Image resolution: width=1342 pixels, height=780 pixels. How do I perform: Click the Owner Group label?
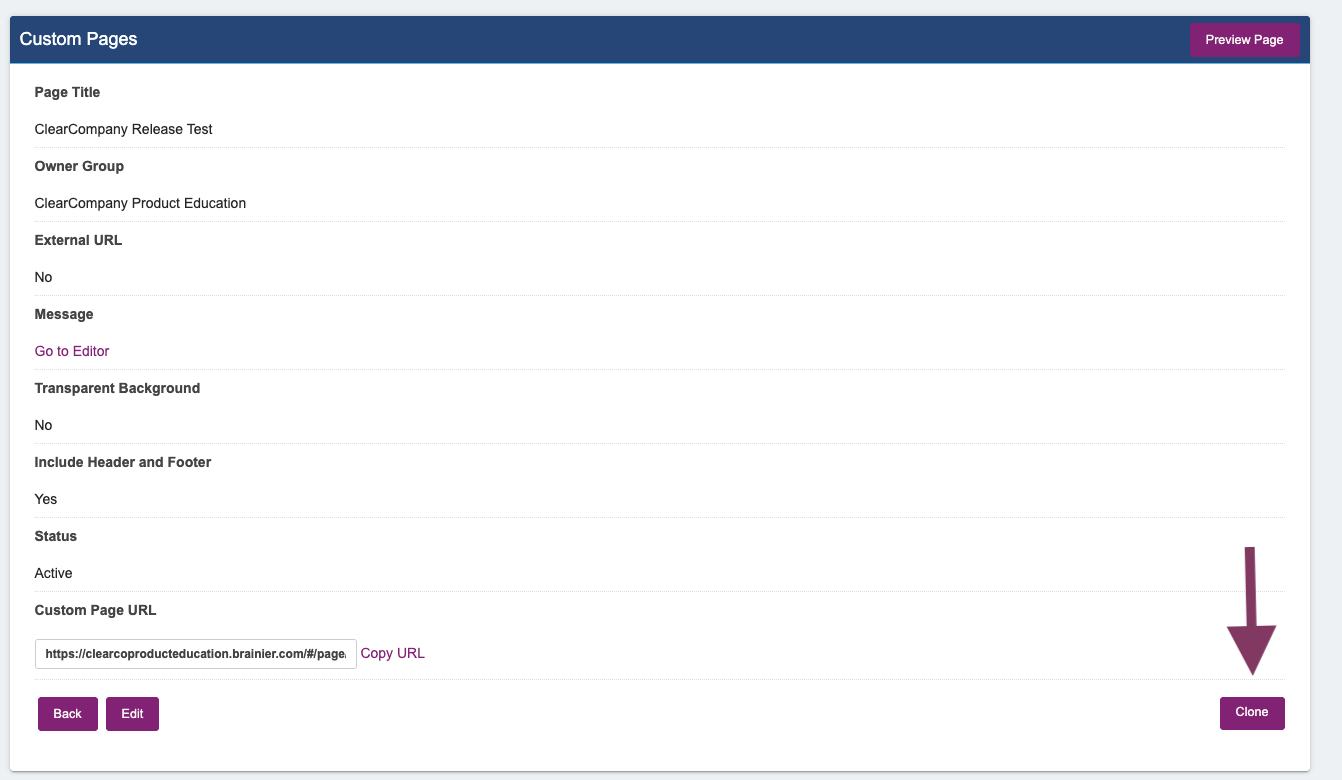[79, 166]
